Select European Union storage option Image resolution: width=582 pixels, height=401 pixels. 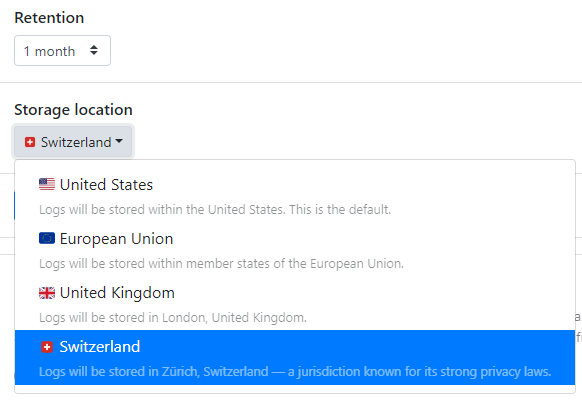point(295,249)
